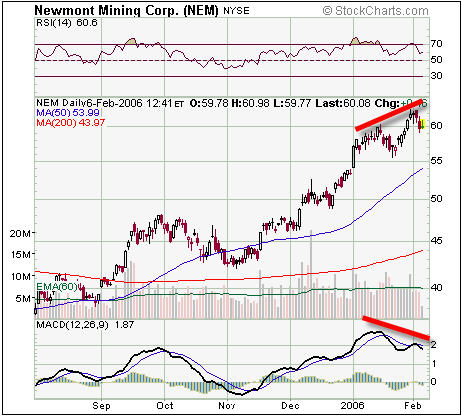The width and height of the screenshot is (462, 416).
Task: Click the 'RSI(14) 60.6' indicator label
Action: coord(67,23)
